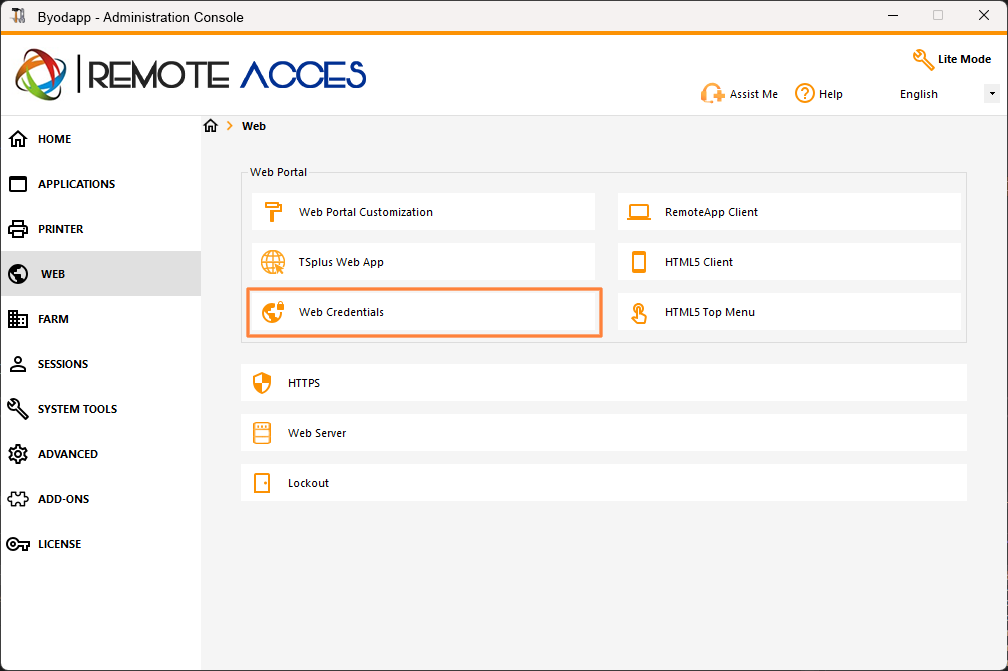Open the SYSTEM TOOLS menu item
1008x671 pixels.
point(101,409)
